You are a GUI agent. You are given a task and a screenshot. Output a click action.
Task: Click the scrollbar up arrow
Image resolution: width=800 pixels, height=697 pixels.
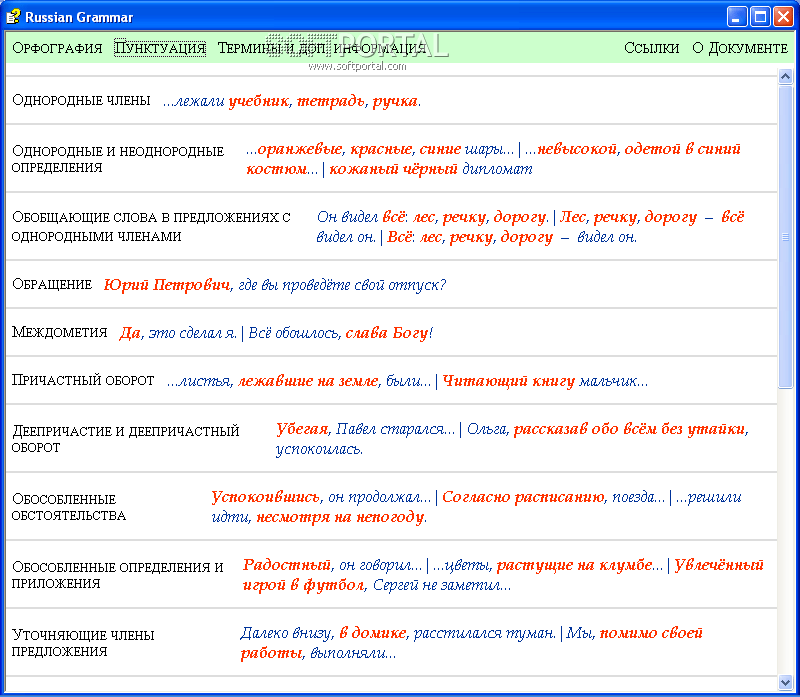785,77
